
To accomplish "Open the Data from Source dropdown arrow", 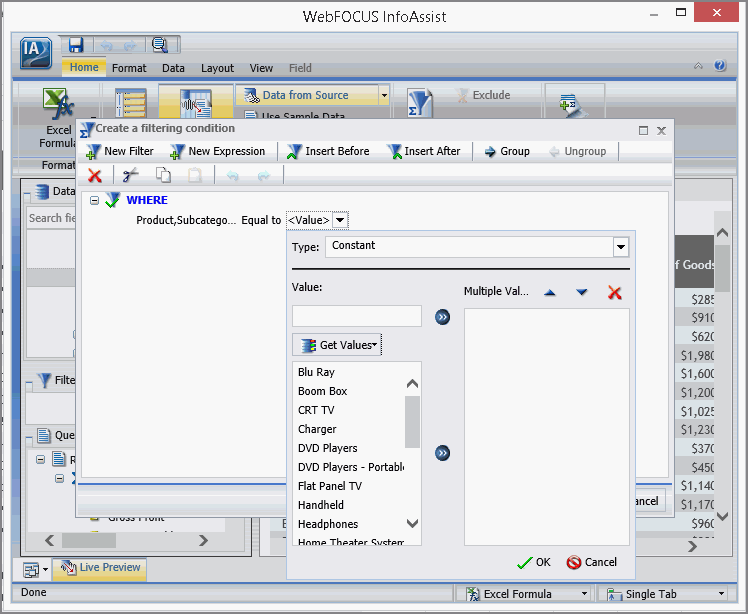I will (x=384, y=95).
